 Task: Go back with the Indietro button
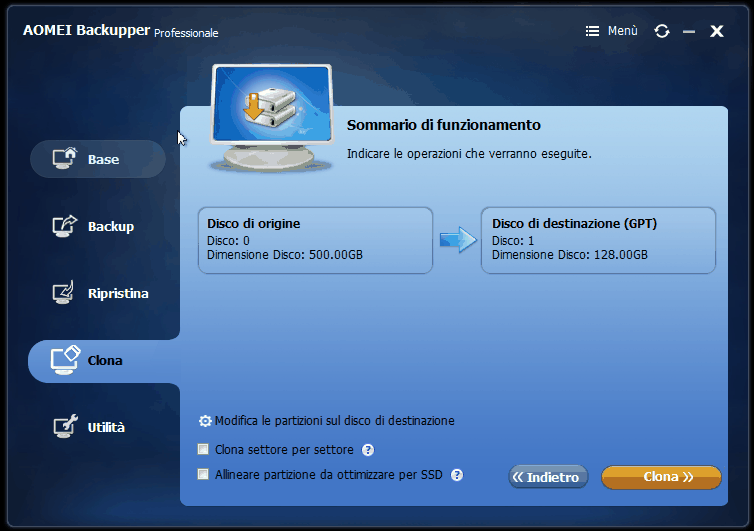pyautogui.click(x=548, y=477)
